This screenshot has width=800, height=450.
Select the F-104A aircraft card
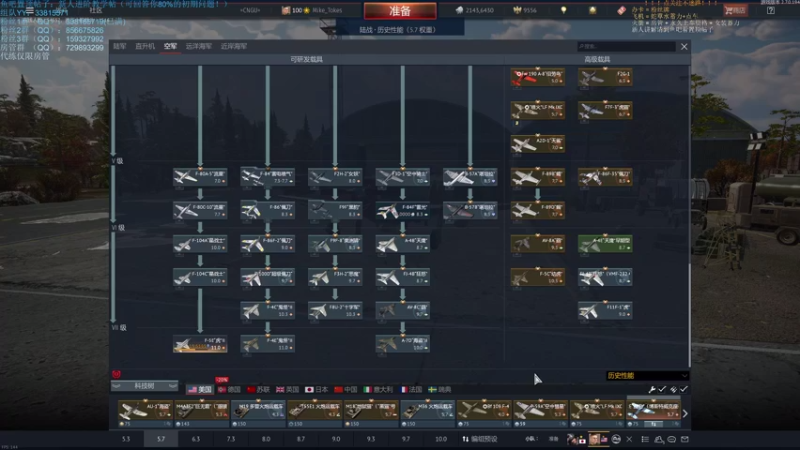(x=200, y=244)
